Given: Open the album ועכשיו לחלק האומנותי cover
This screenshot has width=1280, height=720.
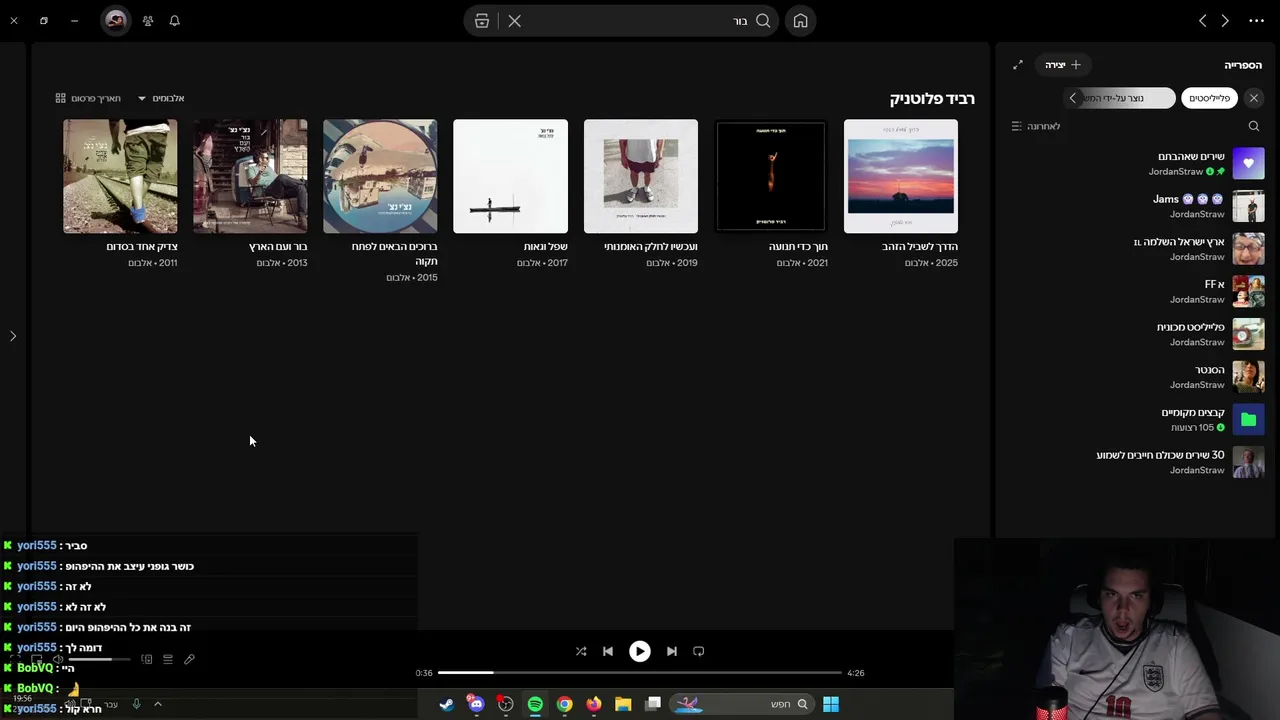Looking at the screenshot, I should click(x=641, y=176).
